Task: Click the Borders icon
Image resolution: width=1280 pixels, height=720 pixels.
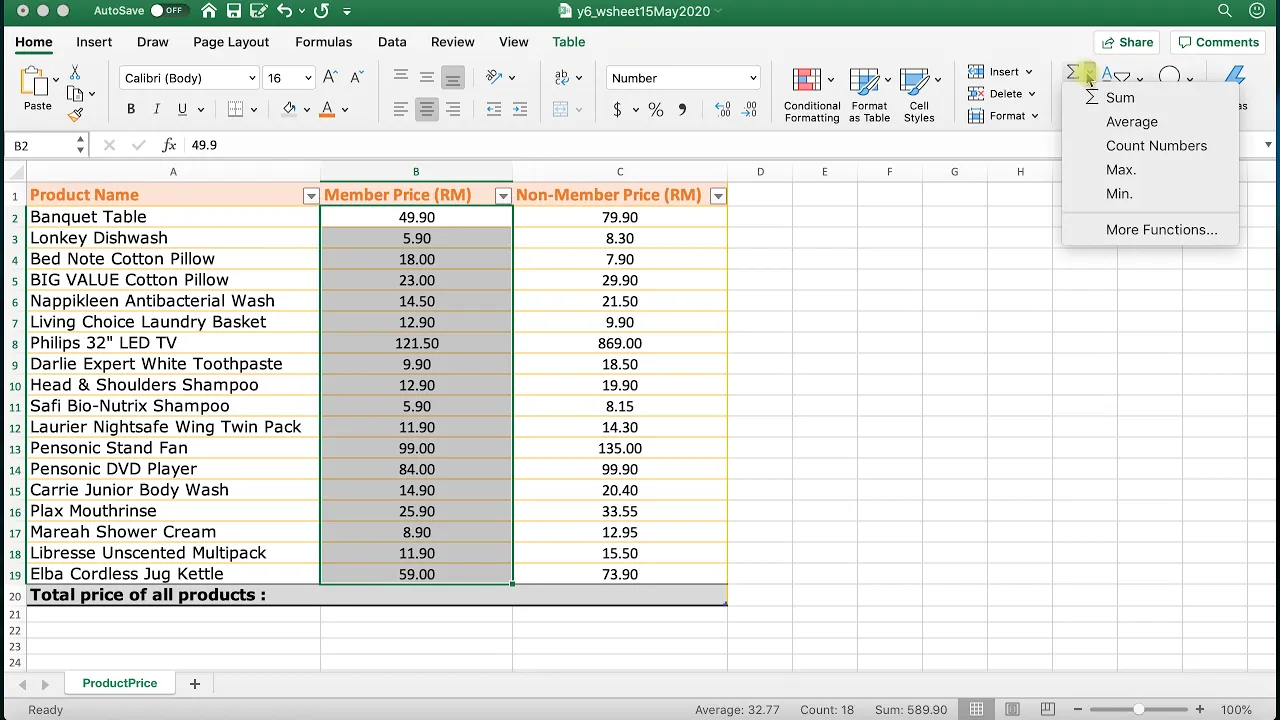Action: point(236,109)
